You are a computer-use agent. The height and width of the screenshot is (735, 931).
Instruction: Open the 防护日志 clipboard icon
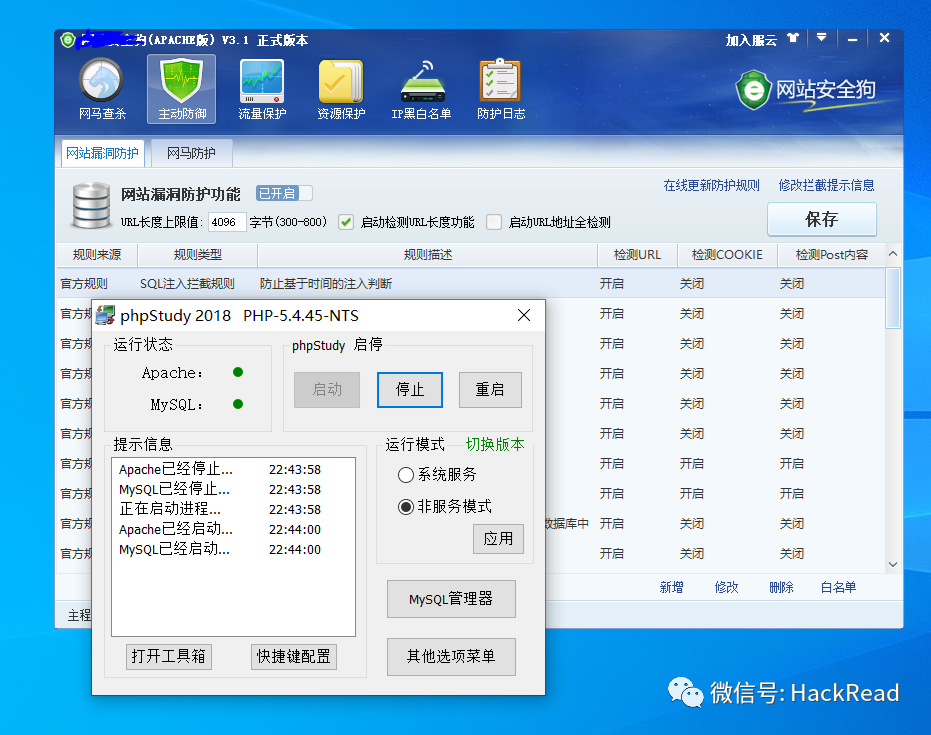click(x=501, y=89)
